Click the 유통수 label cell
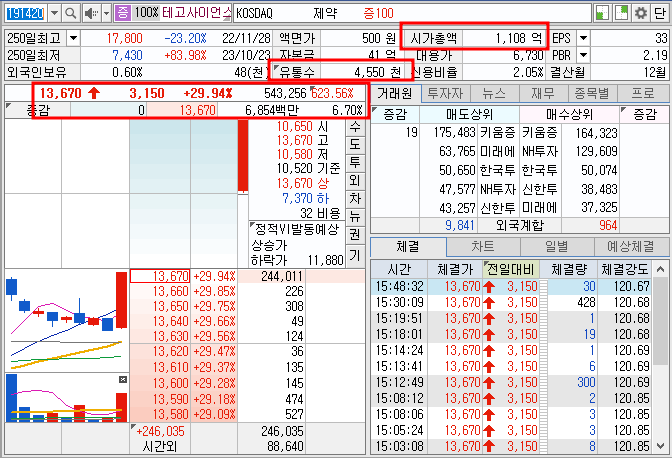The height and width of the screenshot is (458, 672). (297, 72)
